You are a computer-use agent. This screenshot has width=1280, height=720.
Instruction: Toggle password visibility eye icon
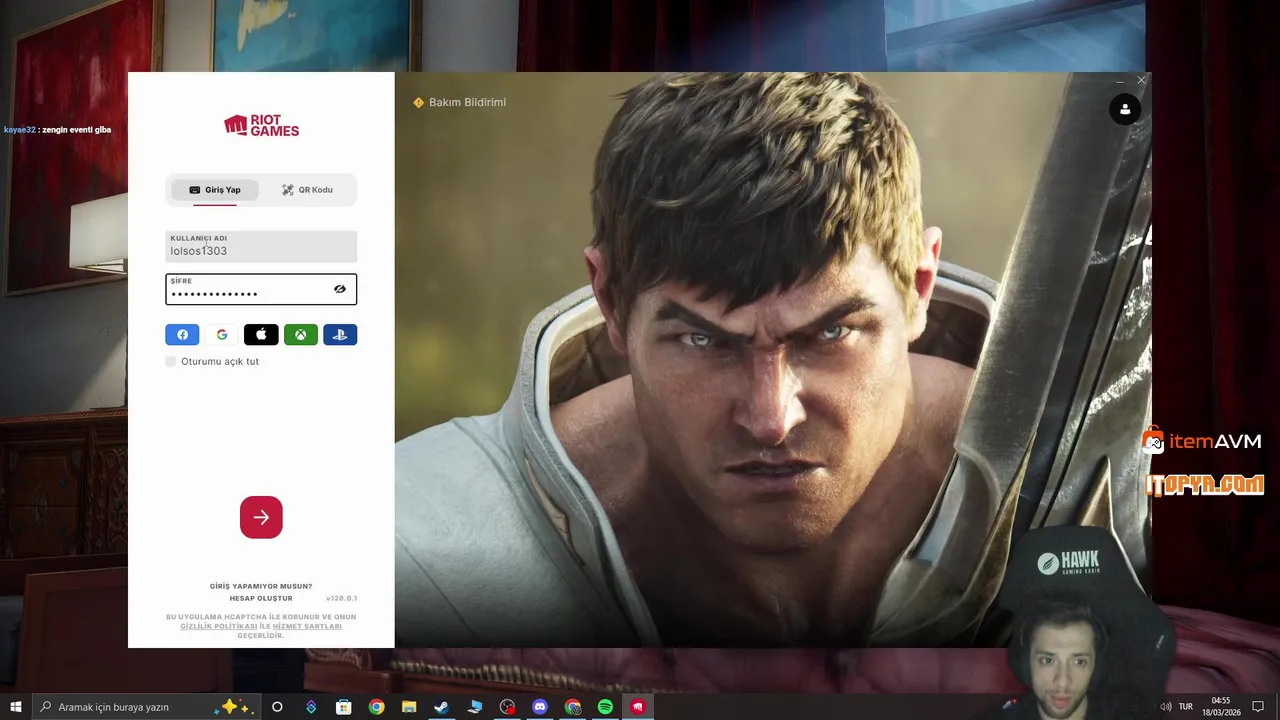click(x=340, y=289)
